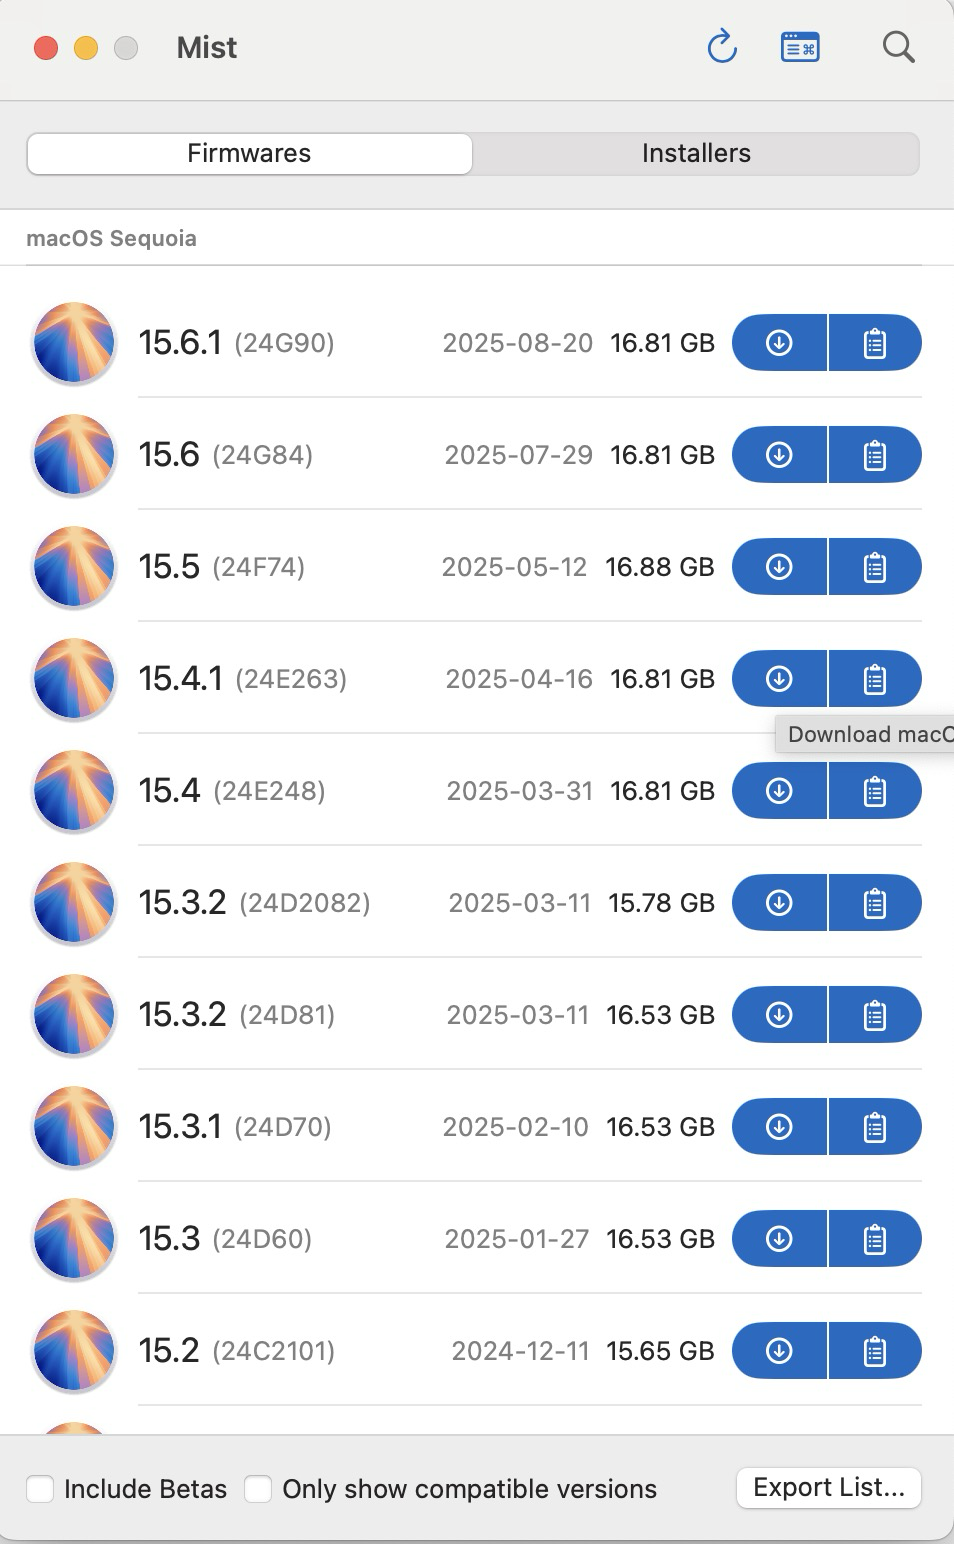The height and width of the screenshot is (1544, 954).
Task: Click the size 15.78 GB
Action: pos(661,903)
